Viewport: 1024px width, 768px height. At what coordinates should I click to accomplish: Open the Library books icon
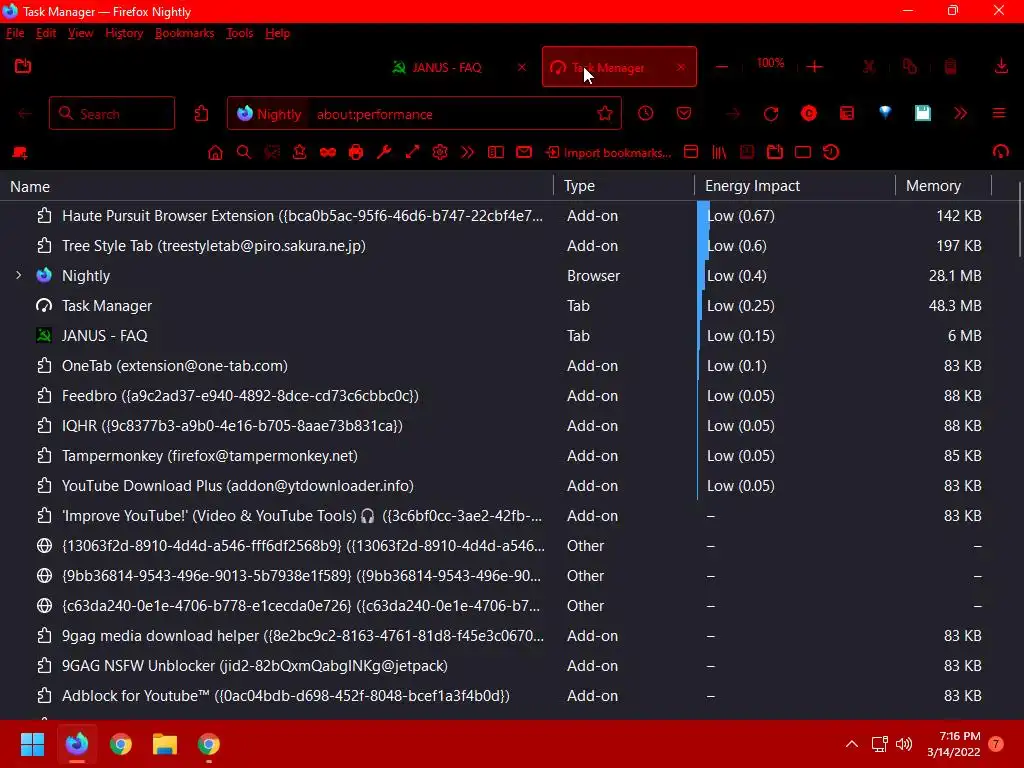pyautogui.click(x=719, y=153)
